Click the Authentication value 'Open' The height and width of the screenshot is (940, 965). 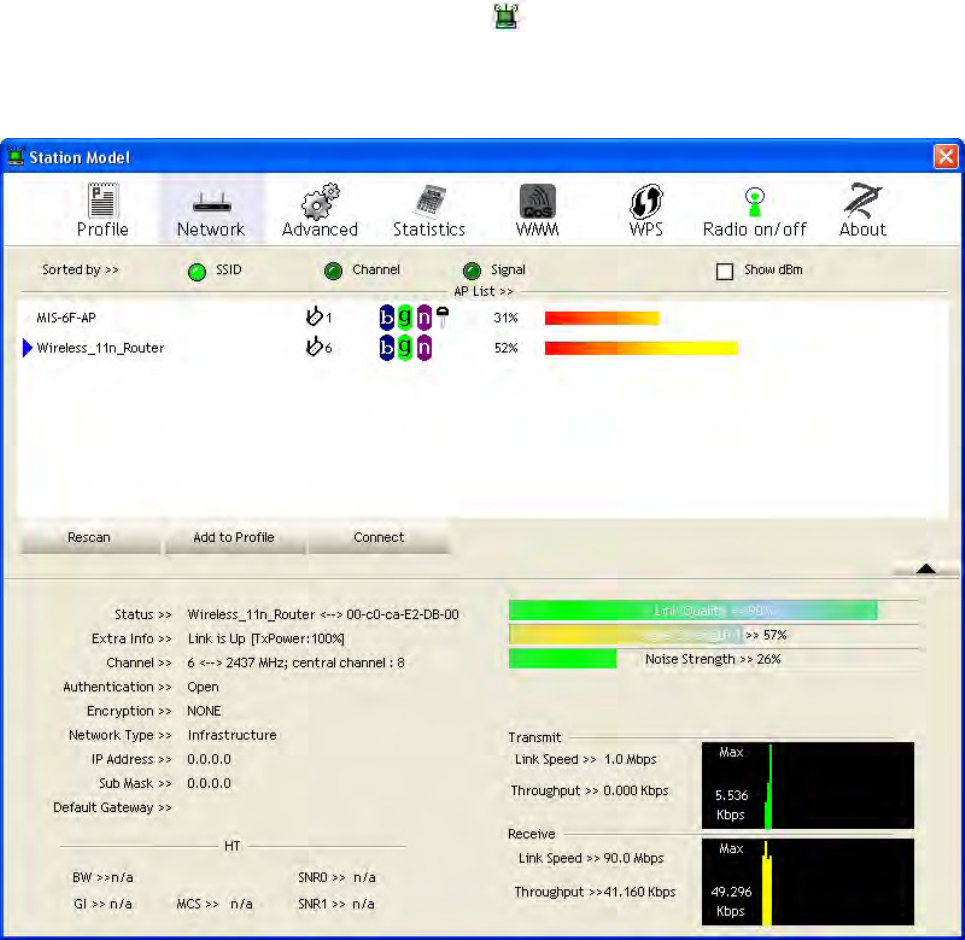pos(203,687)
